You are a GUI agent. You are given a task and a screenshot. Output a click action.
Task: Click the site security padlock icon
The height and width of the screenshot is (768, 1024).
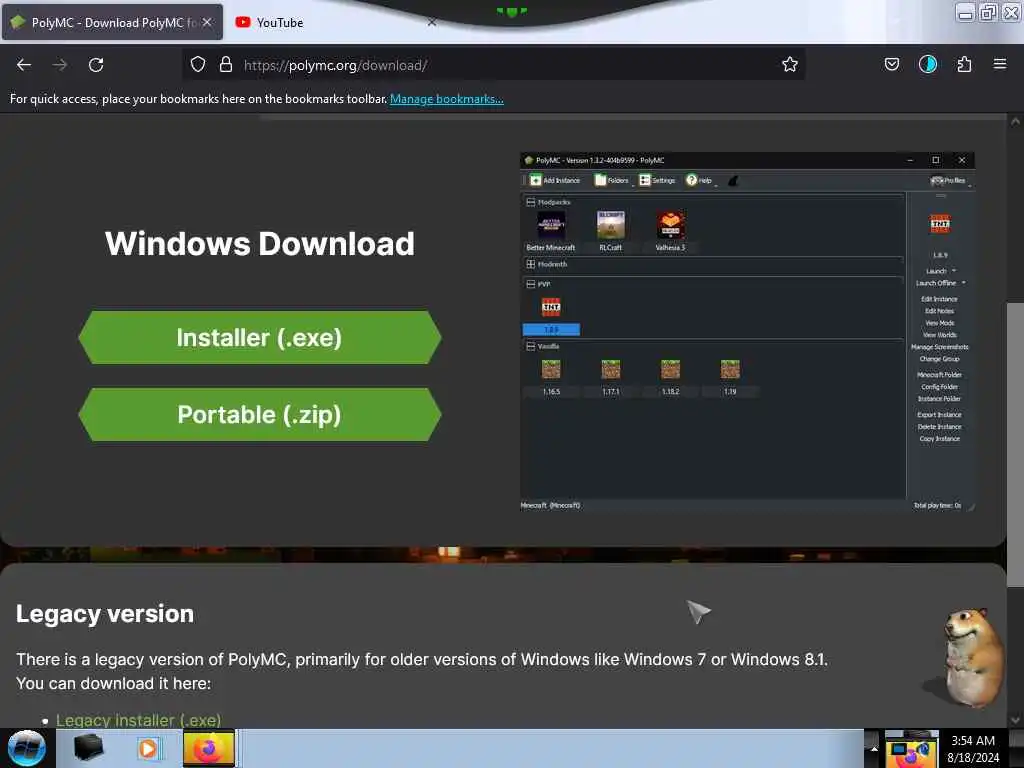pyautogui.click(x=226, y=65)
